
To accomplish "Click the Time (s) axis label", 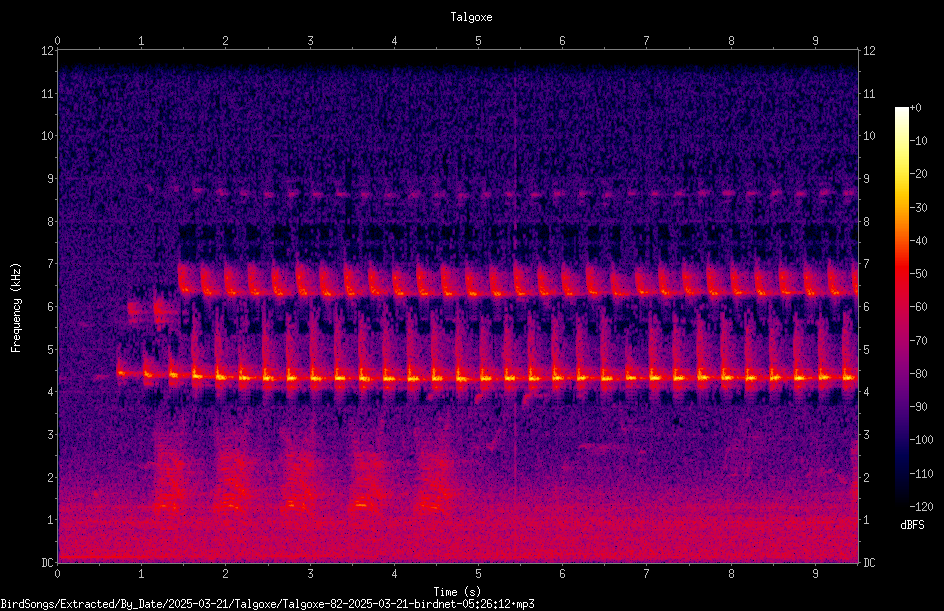I will 458,592.
